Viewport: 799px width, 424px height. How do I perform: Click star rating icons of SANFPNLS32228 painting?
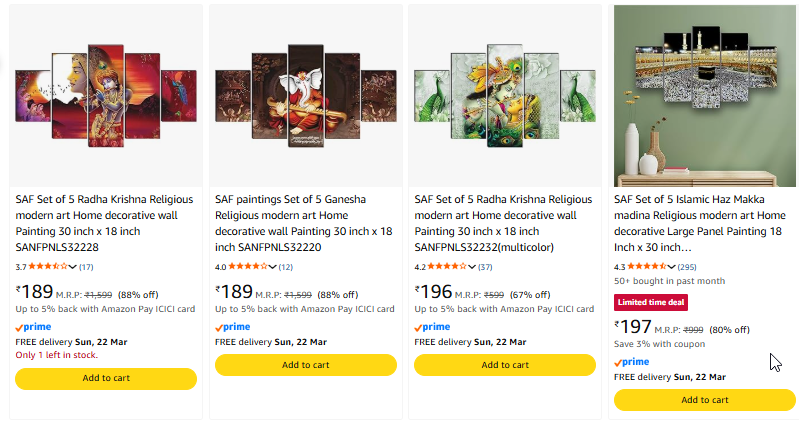coord(47,267)
